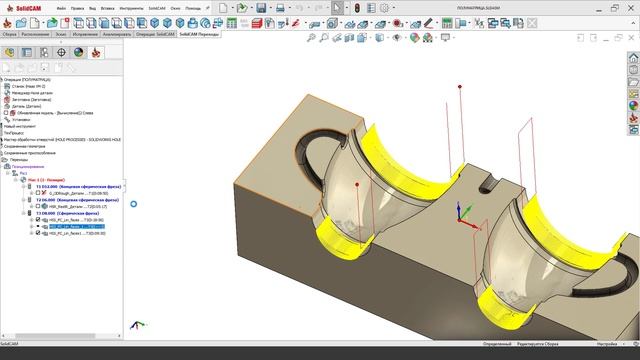Click Настройка in the status bar
Screen dimensions: 640x360
point(607,344)
